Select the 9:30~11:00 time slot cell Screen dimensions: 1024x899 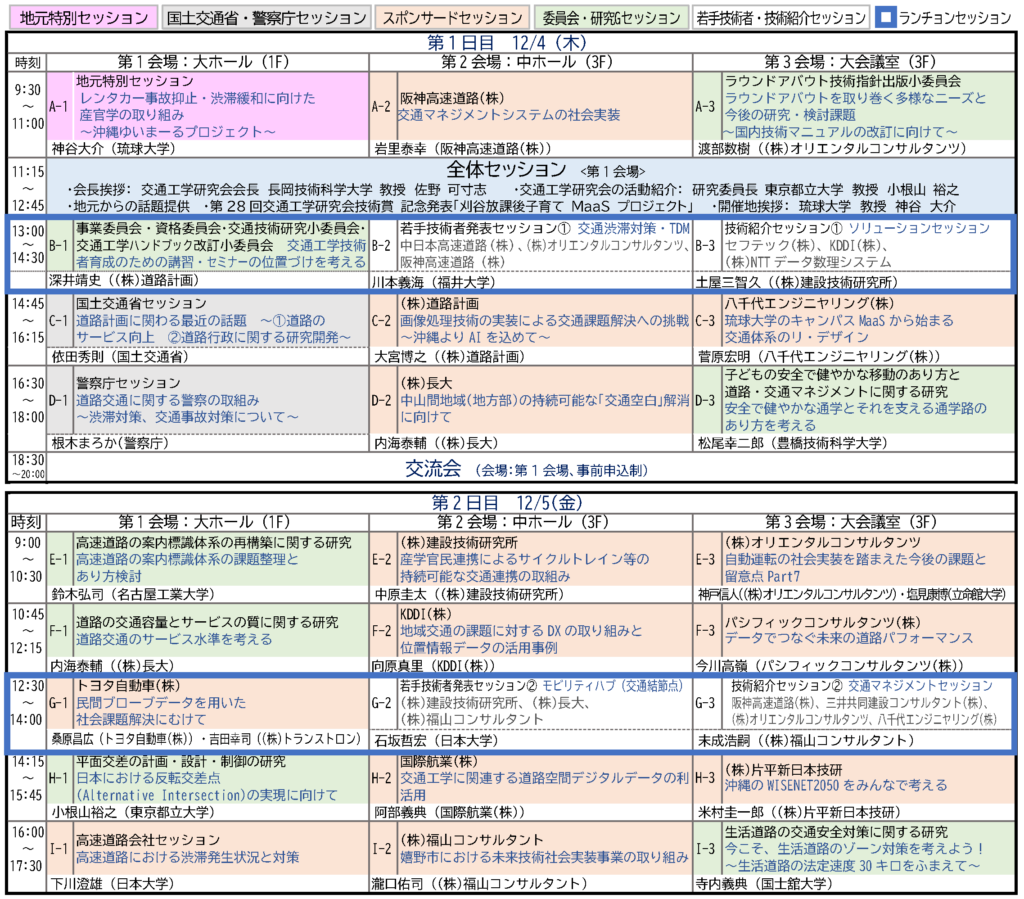tap(26, 105)
